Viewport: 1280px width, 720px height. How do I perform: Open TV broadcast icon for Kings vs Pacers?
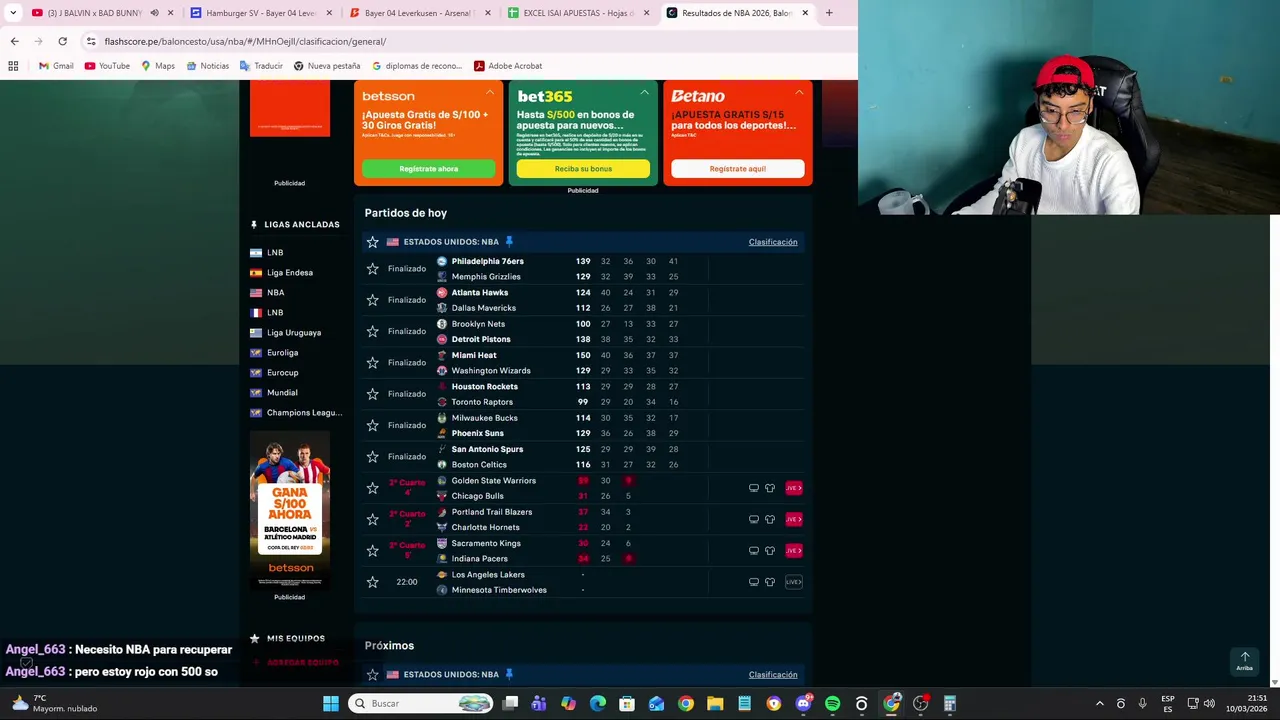tap(754, 551)
